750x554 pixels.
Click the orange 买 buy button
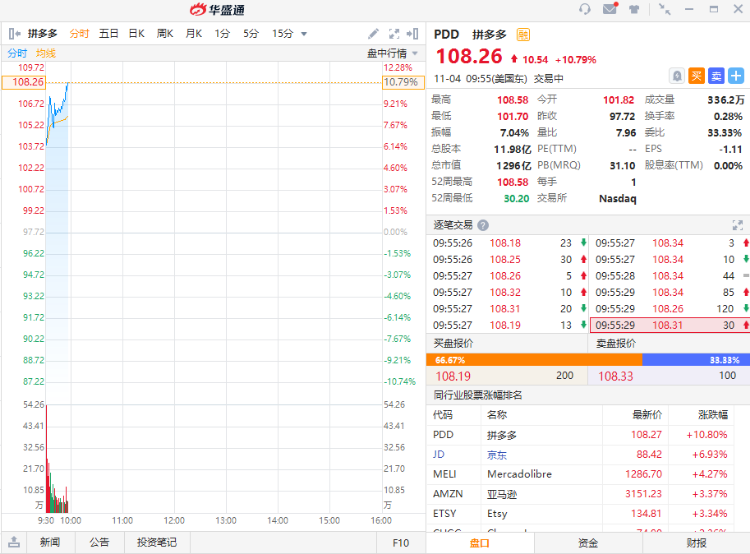coord(697,75)
